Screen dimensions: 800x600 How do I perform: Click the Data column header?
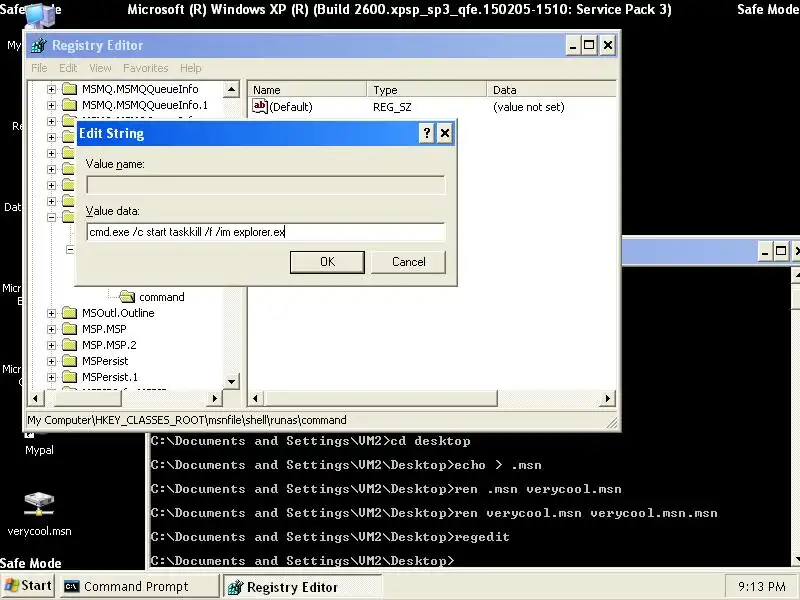tap(551, 90)
